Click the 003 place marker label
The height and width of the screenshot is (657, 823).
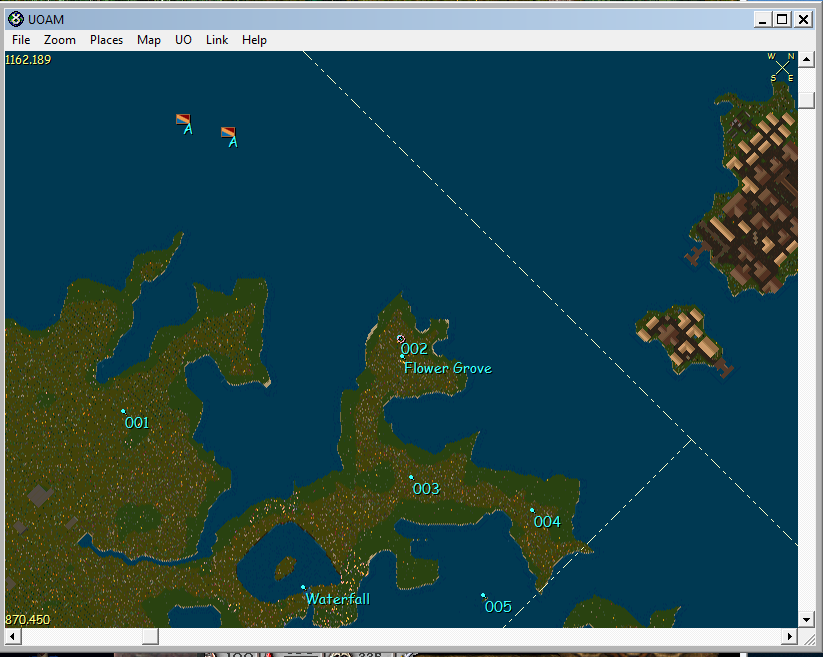click(426, 489)
